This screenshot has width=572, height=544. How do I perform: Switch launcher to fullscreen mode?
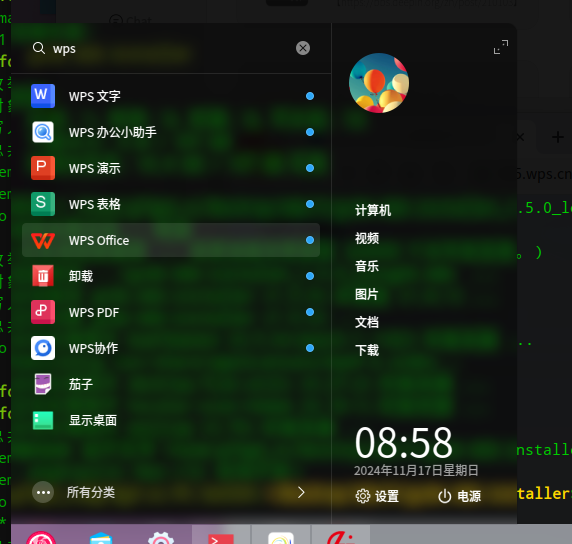coord(500,47)
